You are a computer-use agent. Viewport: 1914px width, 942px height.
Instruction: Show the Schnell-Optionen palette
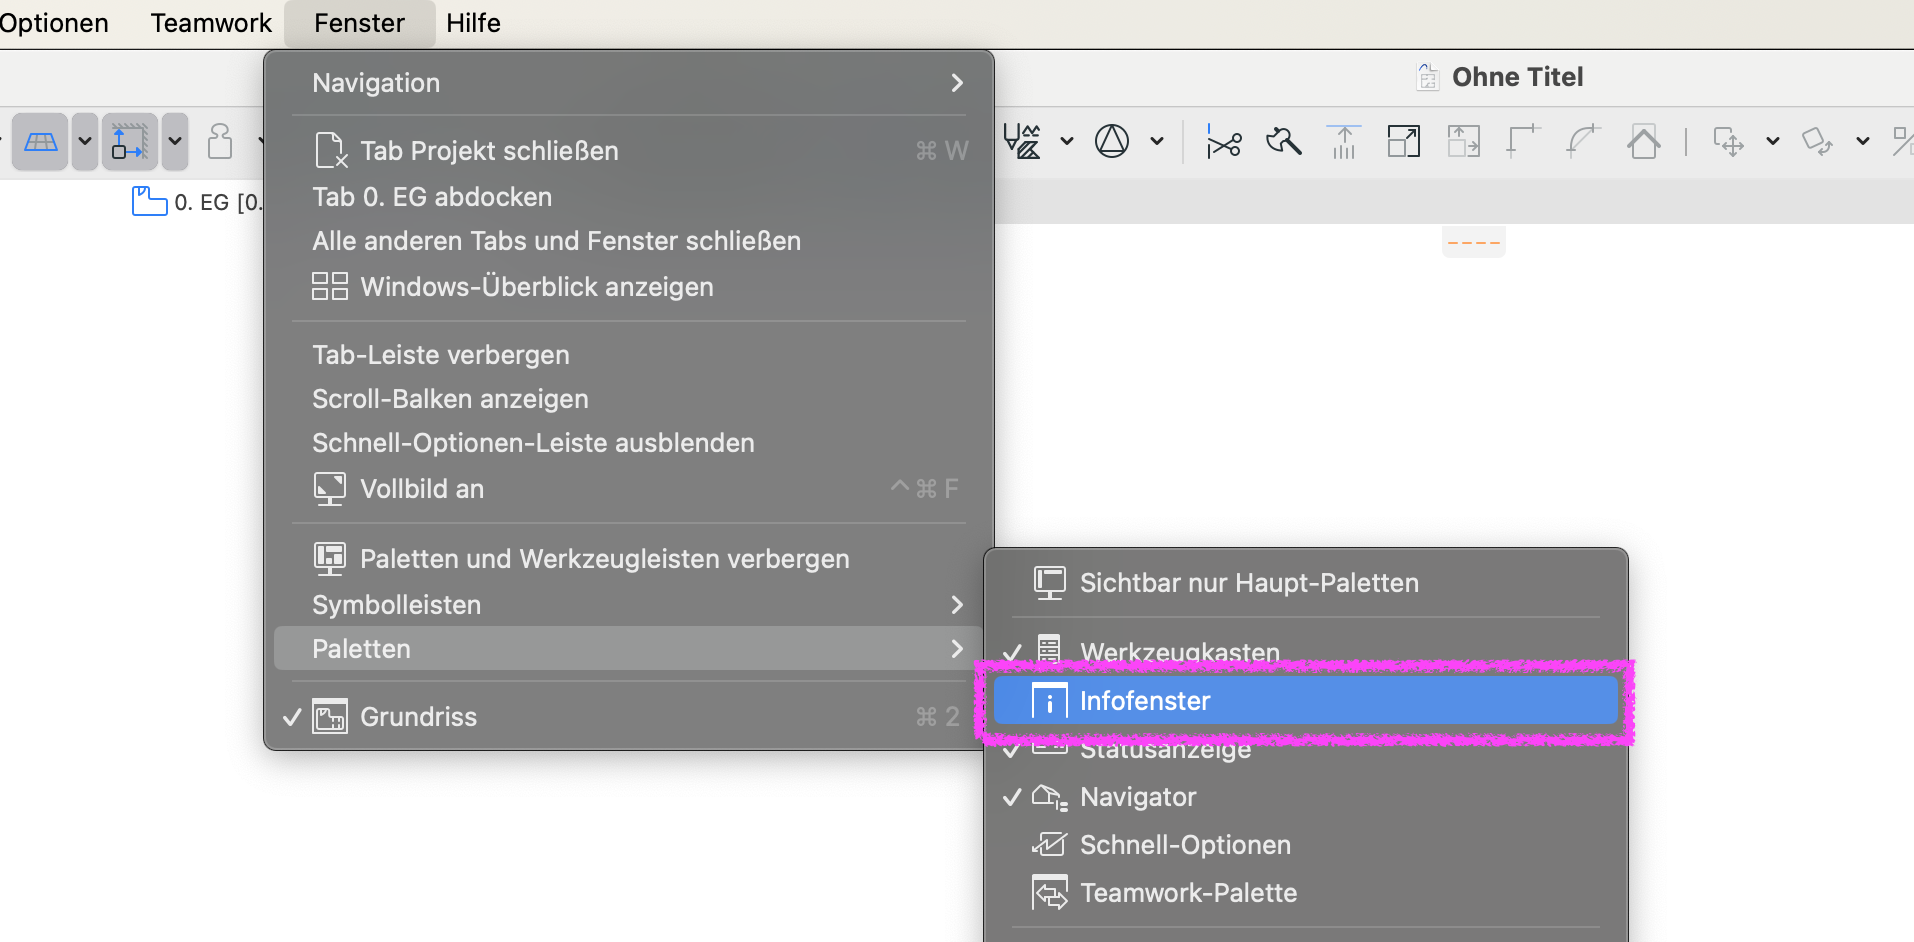pyautogui.click(x=1306, y=845)
